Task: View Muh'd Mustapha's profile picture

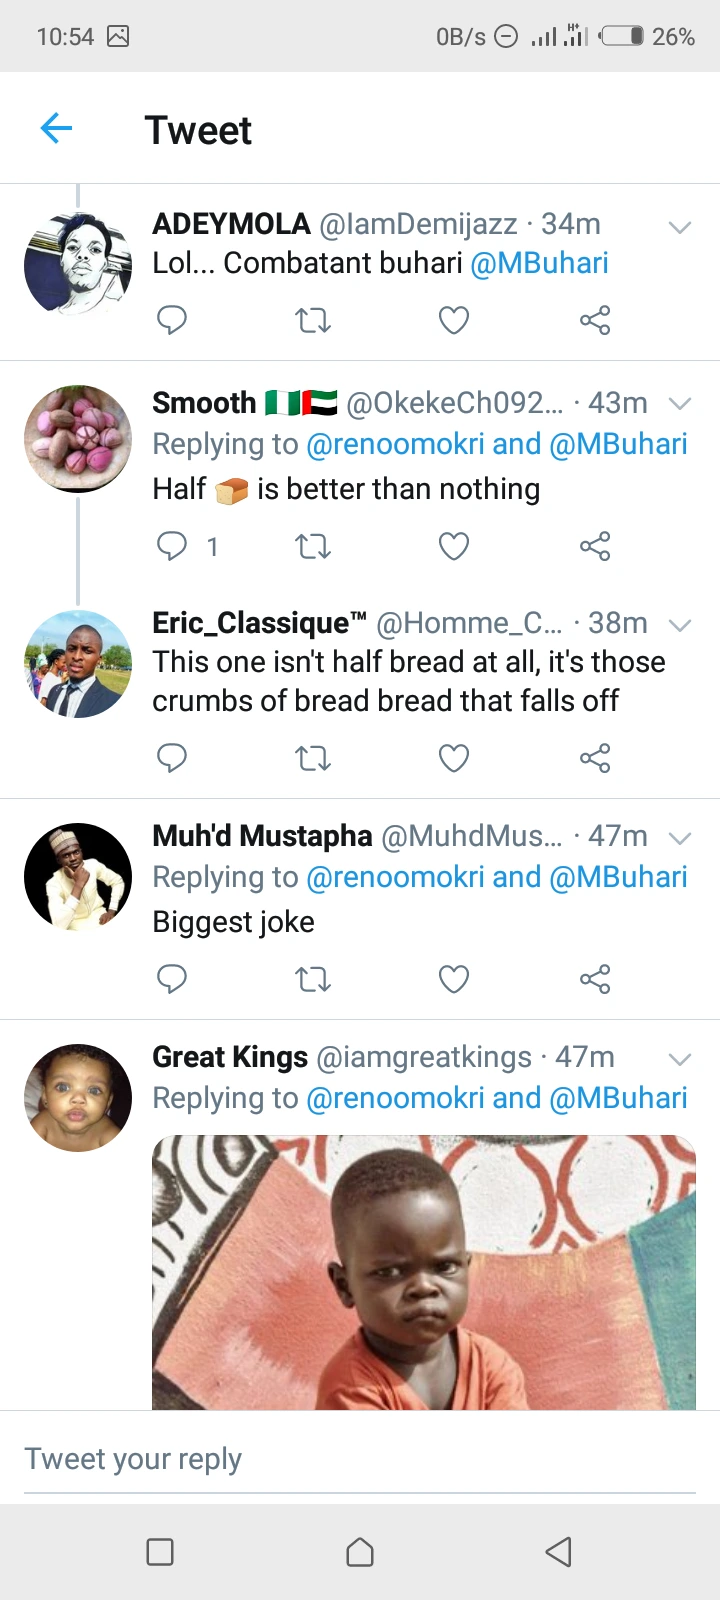Action: pos(78,877)
